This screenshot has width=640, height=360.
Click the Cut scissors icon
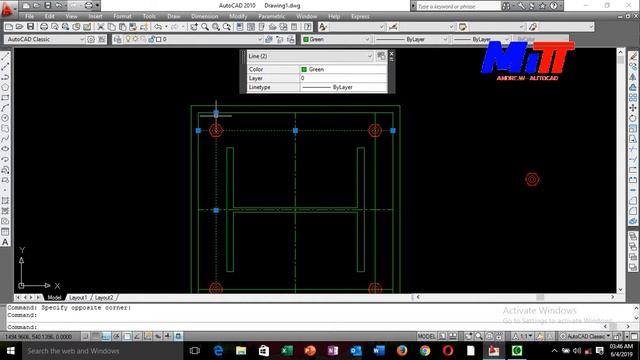[100, 27]
